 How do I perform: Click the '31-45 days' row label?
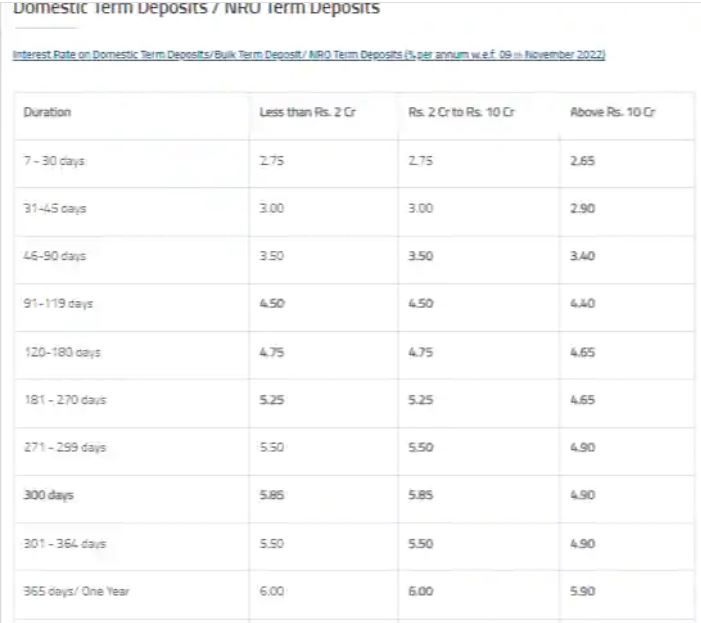point(55,208)
